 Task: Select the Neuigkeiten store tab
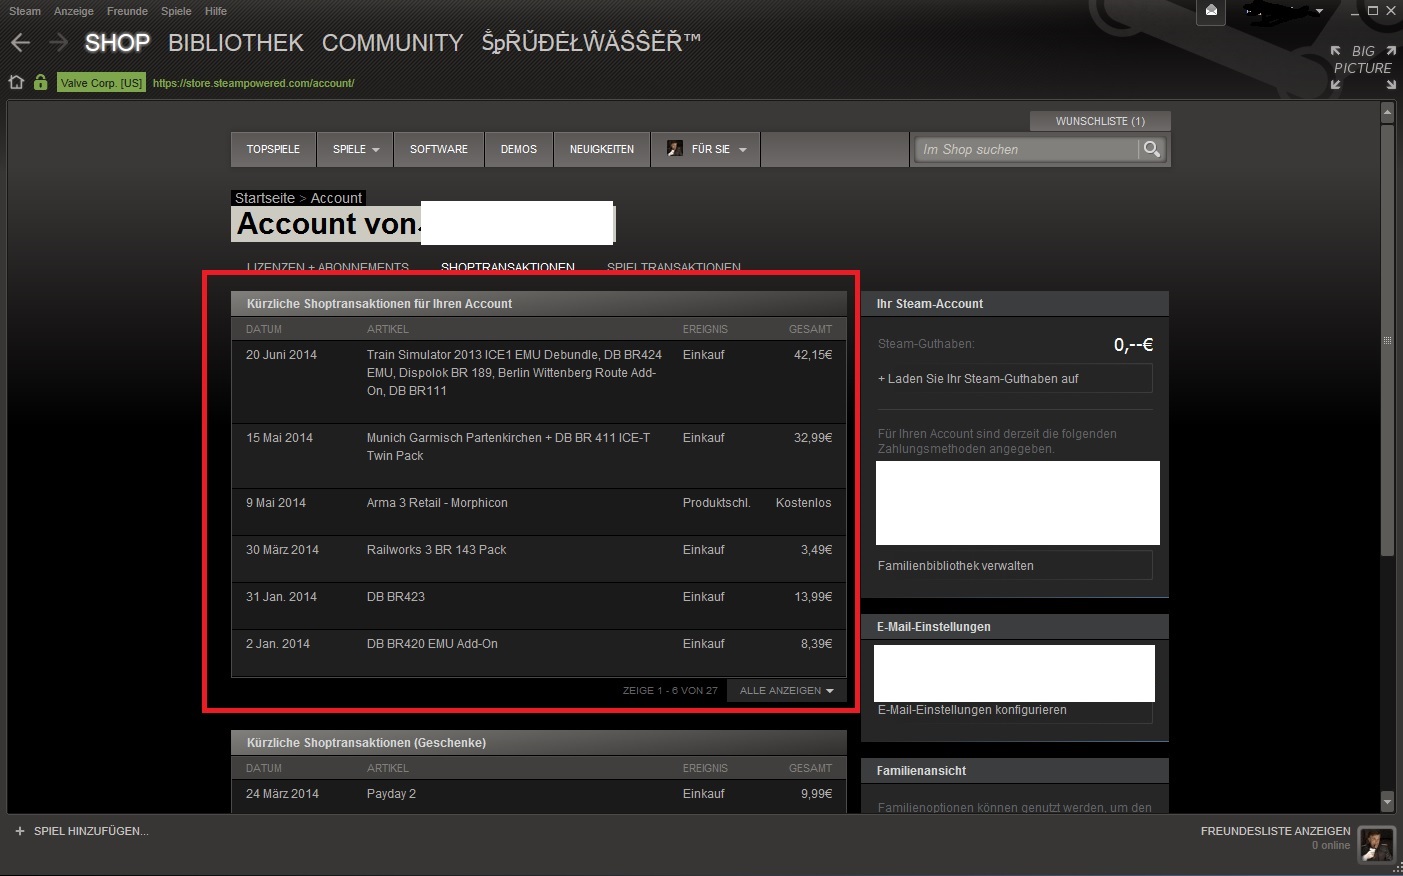tap(602, 149)
